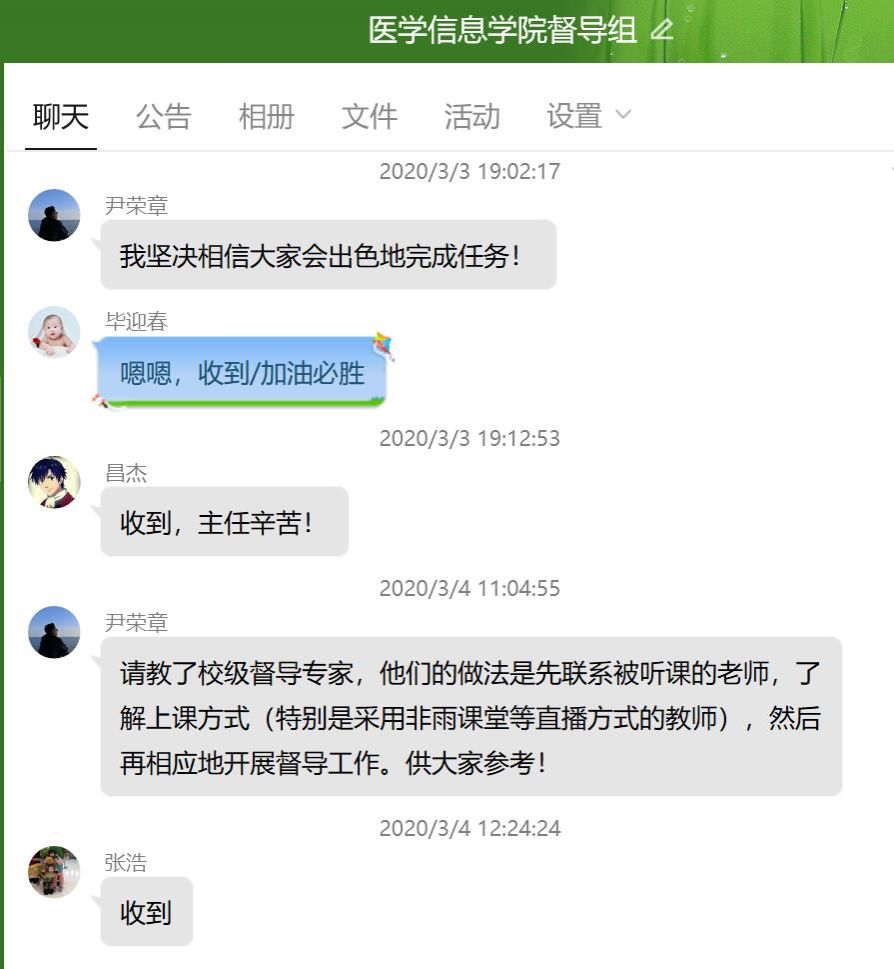The image size is (894, 969).
Task: Click the group title 医学信息学院督导组
Action: (x=502, y=30)
